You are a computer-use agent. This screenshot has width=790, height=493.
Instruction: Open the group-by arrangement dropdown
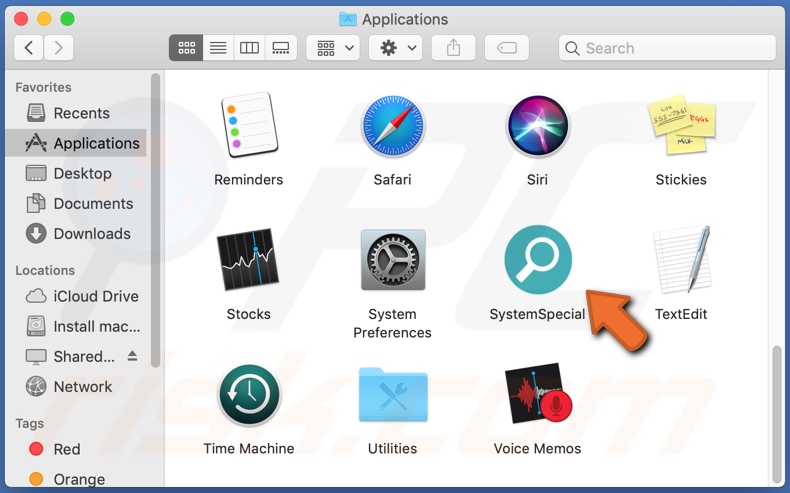[333, 48]
